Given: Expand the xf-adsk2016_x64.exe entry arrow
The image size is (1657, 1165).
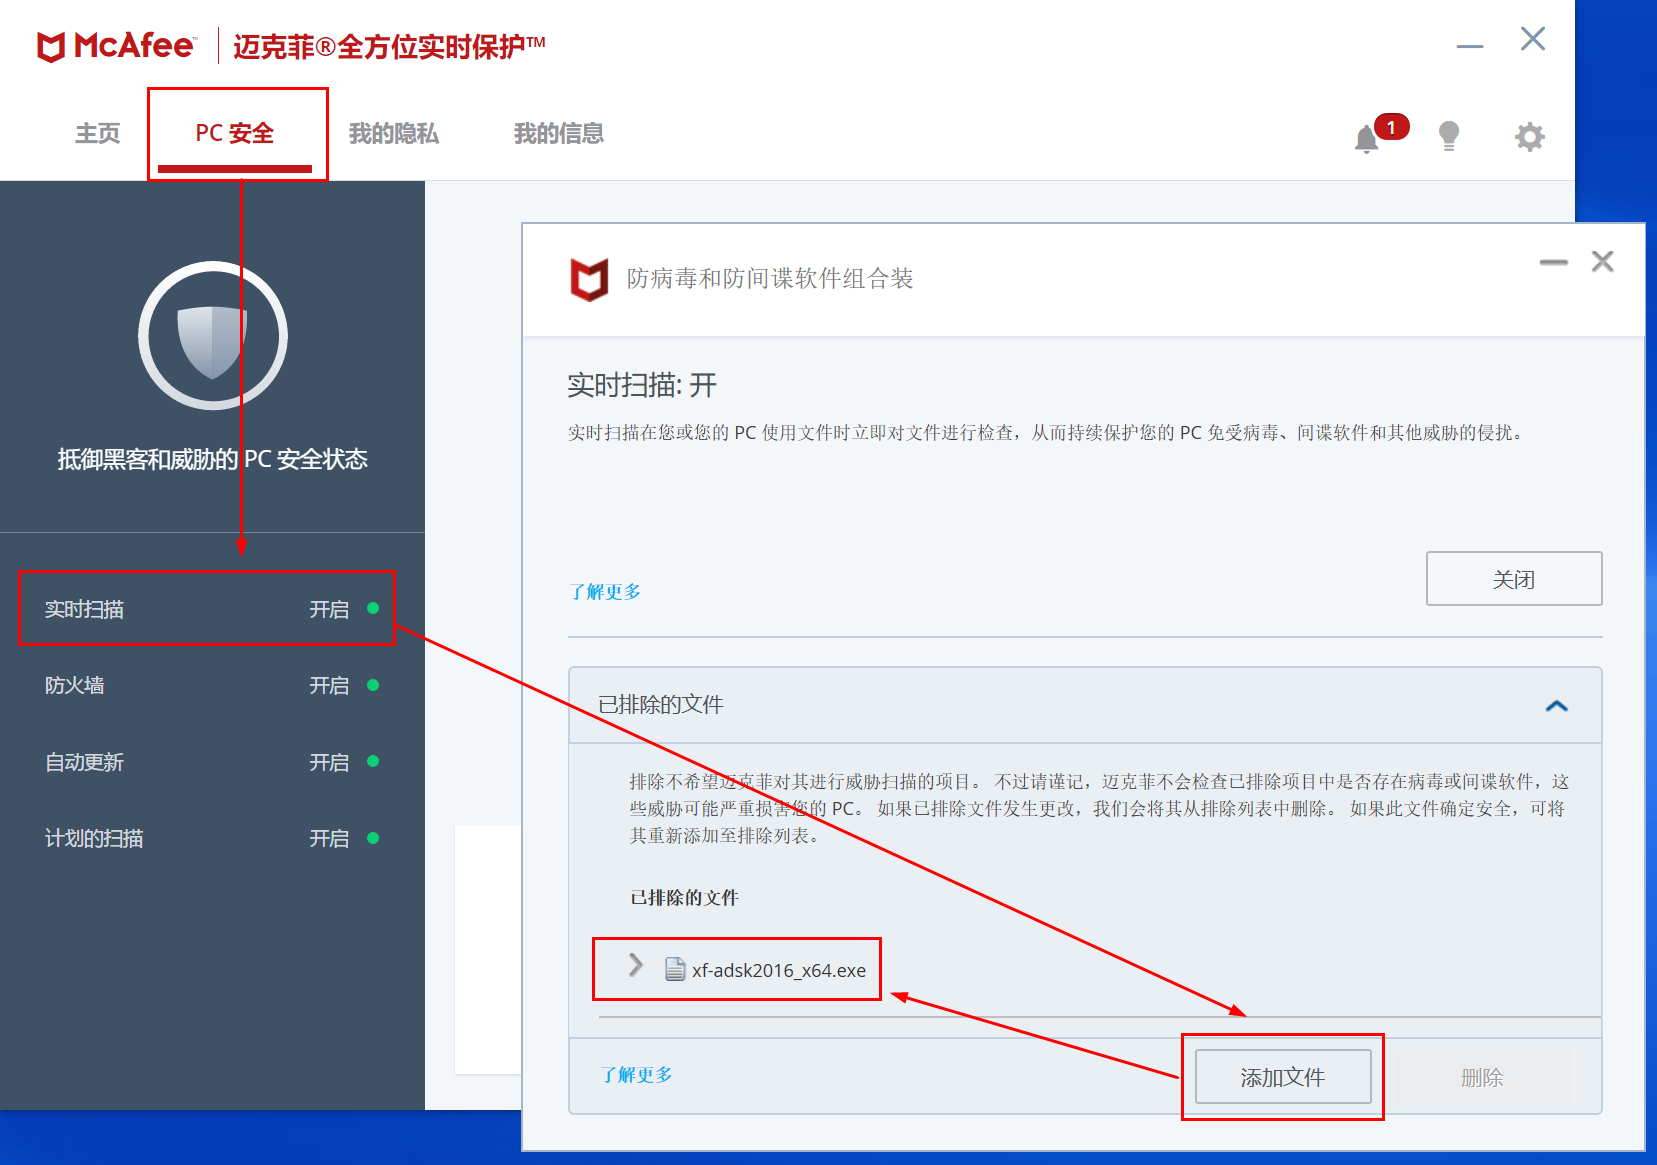Looking at the screenshot, I should click(635, 965).
